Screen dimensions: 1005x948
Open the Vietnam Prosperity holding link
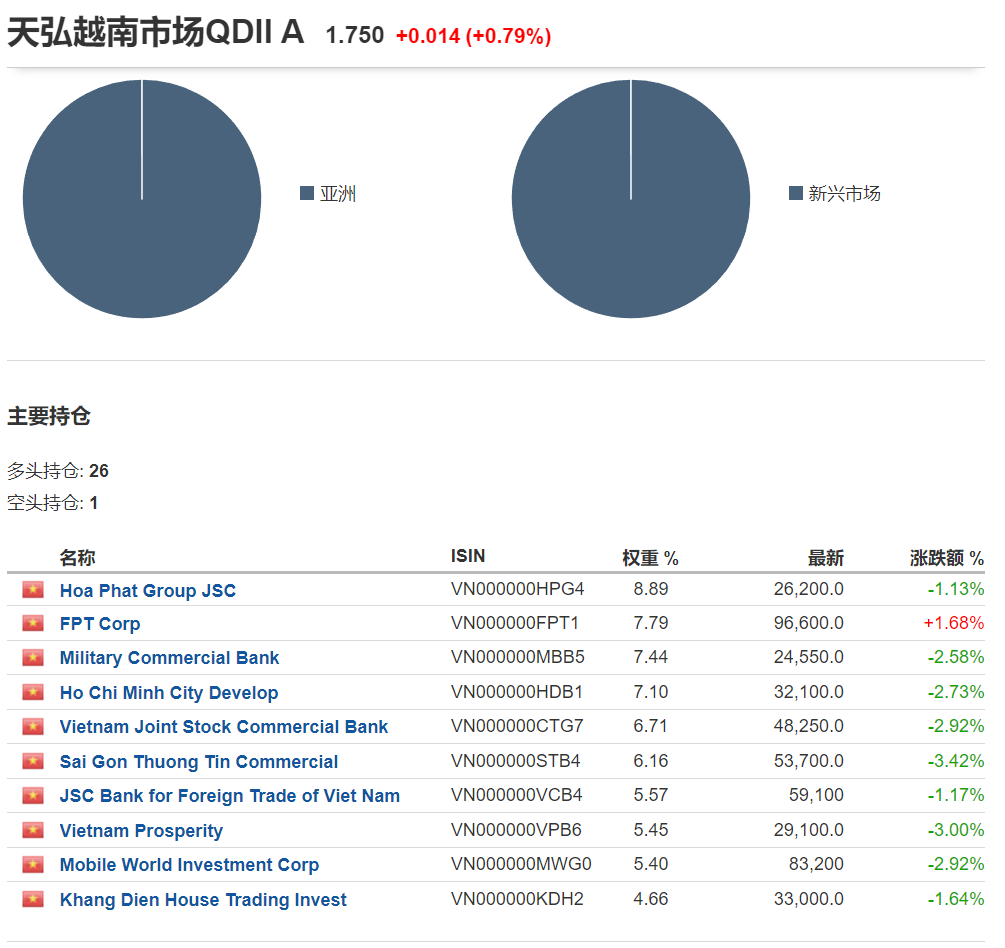click(x=141, y=831)
